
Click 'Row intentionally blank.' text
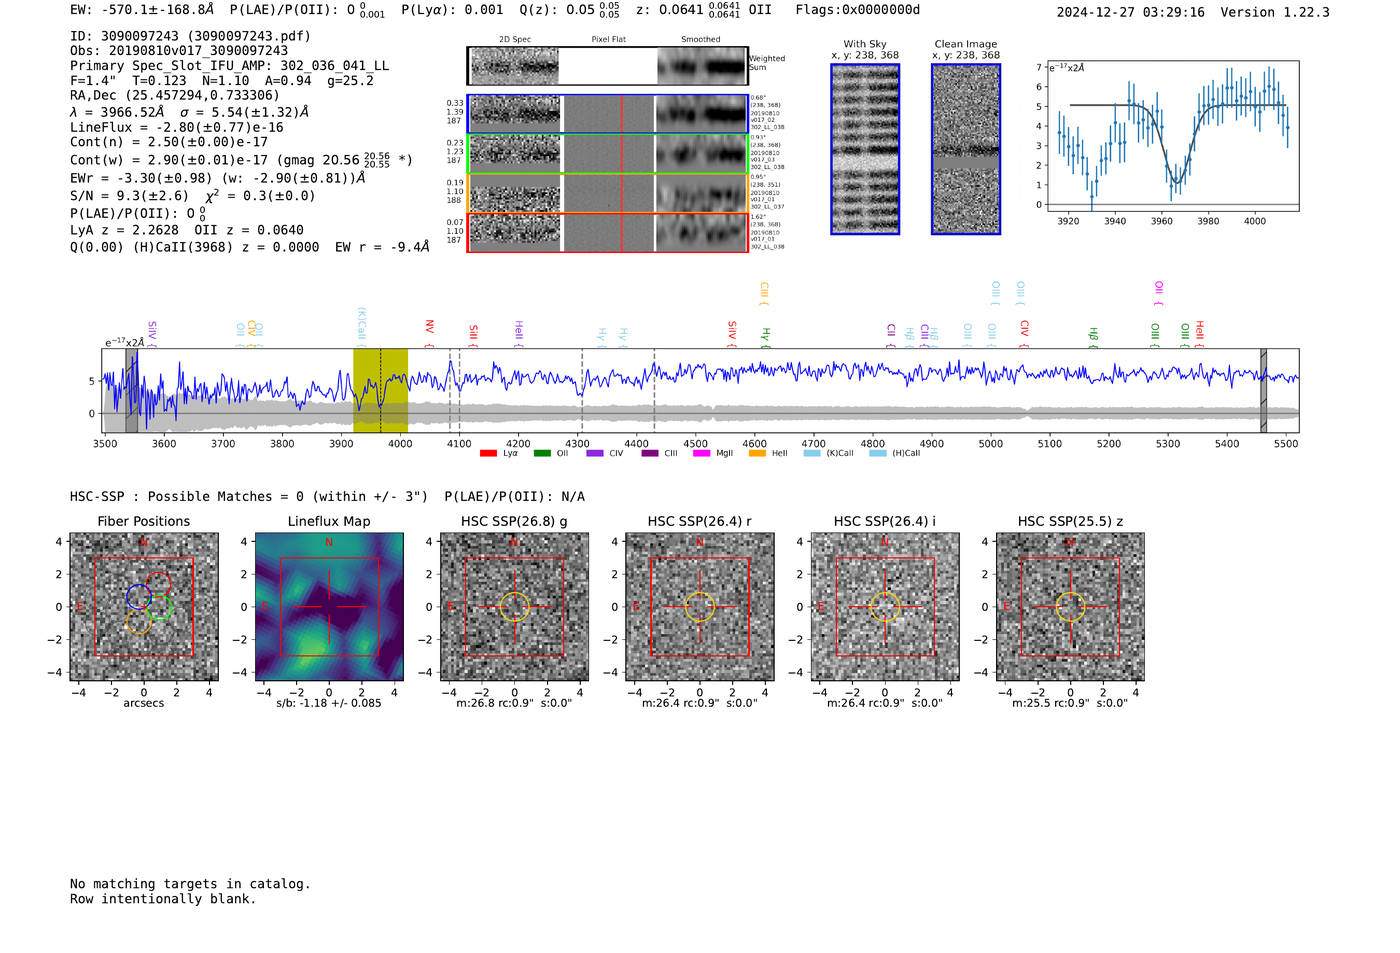pyautogui.click(x=163, y=899)
